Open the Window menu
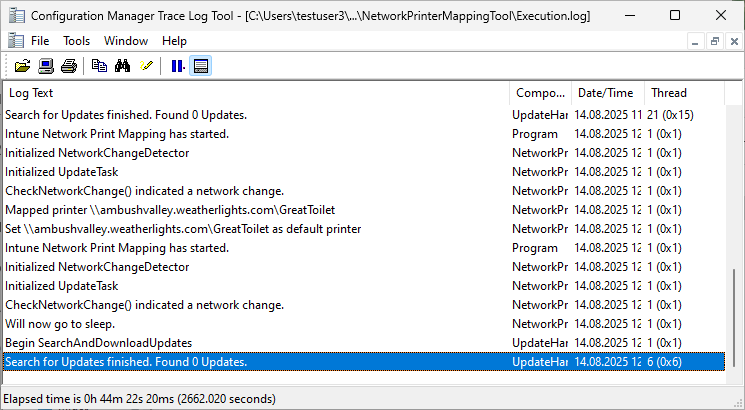Image resolution: width=745 pixels, height=410 pixels. click(x=126, y=41)
